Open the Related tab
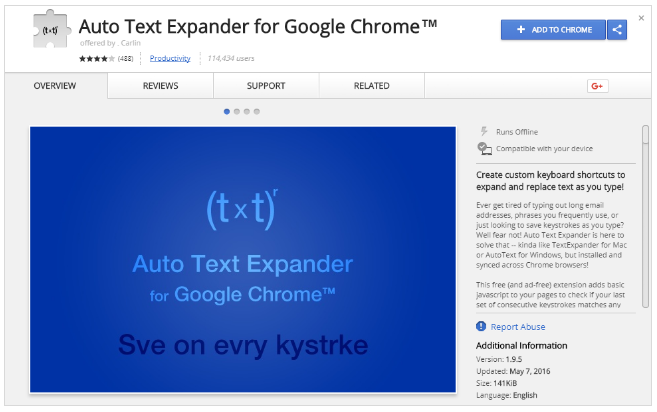 [x=372, y=86]
